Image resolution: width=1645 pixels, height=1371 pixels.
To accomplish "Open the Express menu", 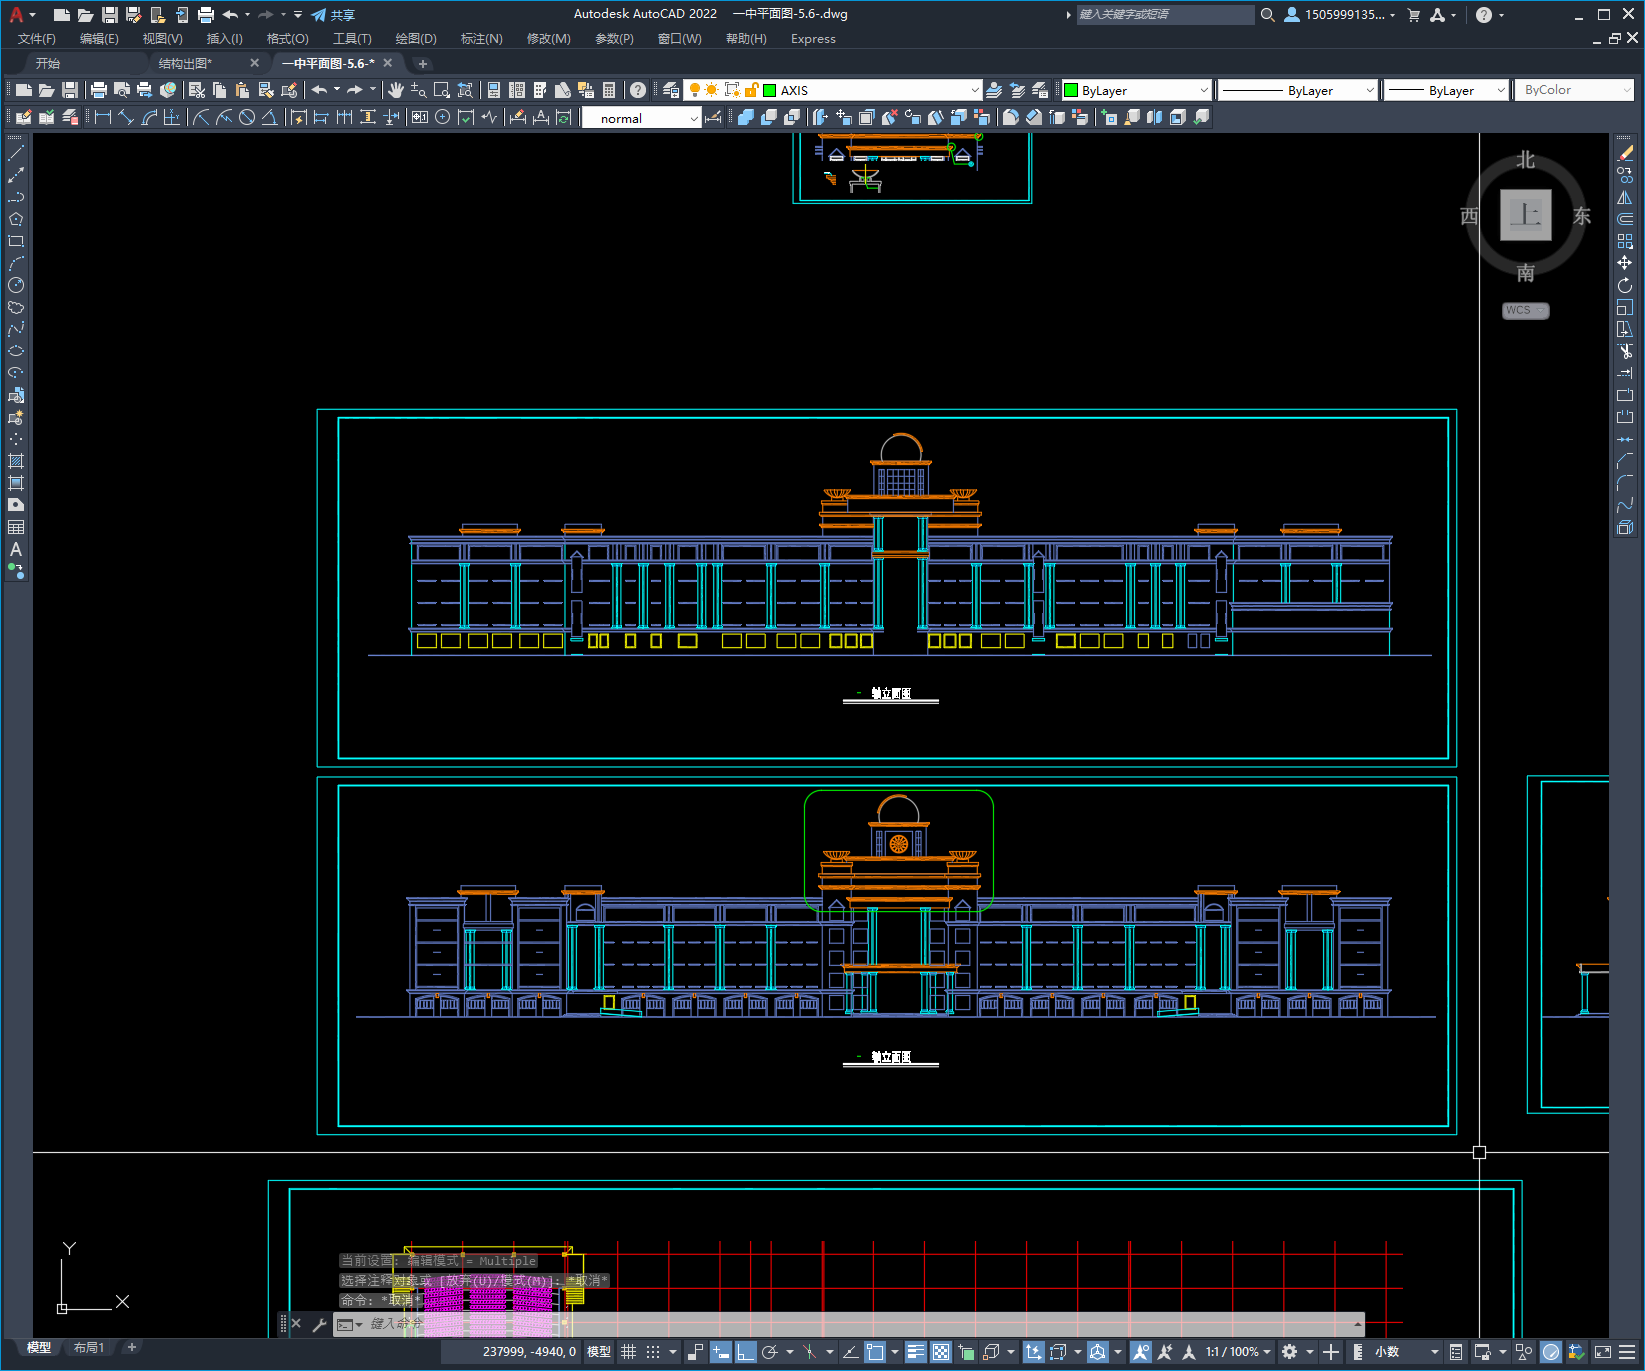I will point(813,39).
